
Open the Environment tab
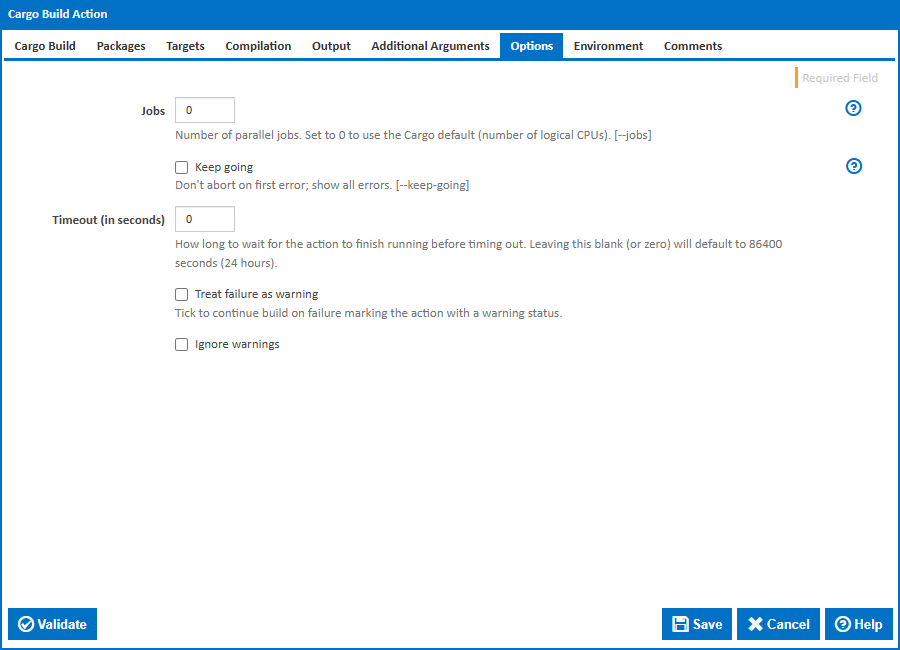click(x=608, y=45)
